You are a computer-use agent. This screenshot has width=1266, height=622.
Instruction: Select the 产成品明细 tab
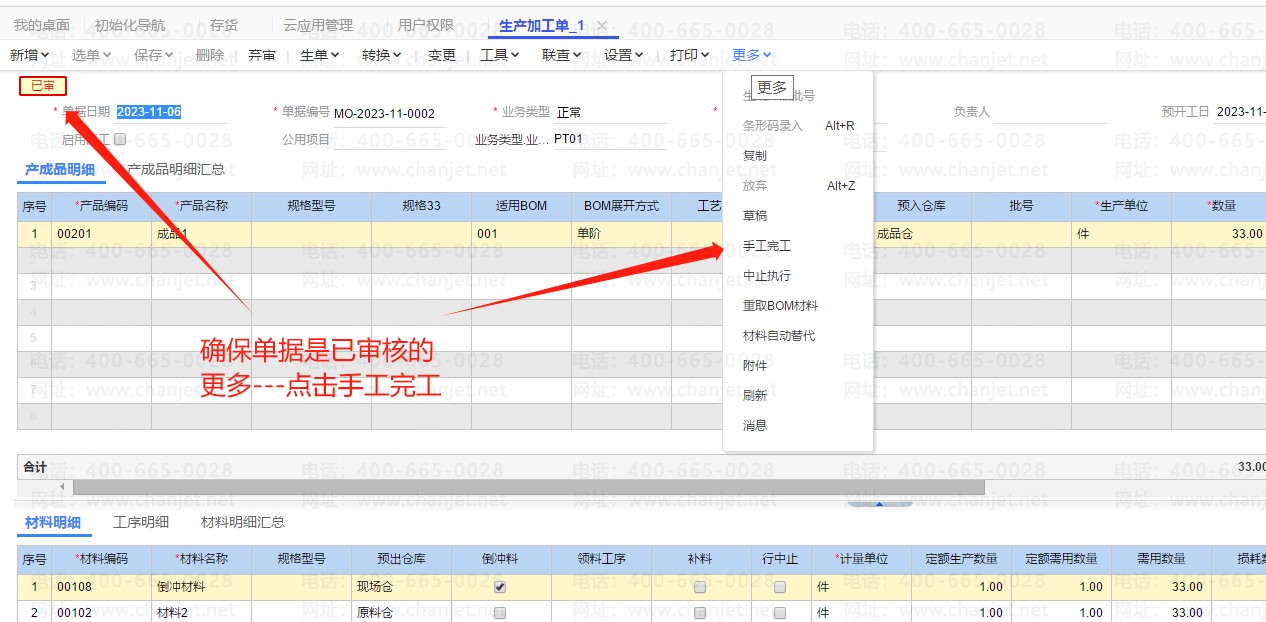click(60, 169)
